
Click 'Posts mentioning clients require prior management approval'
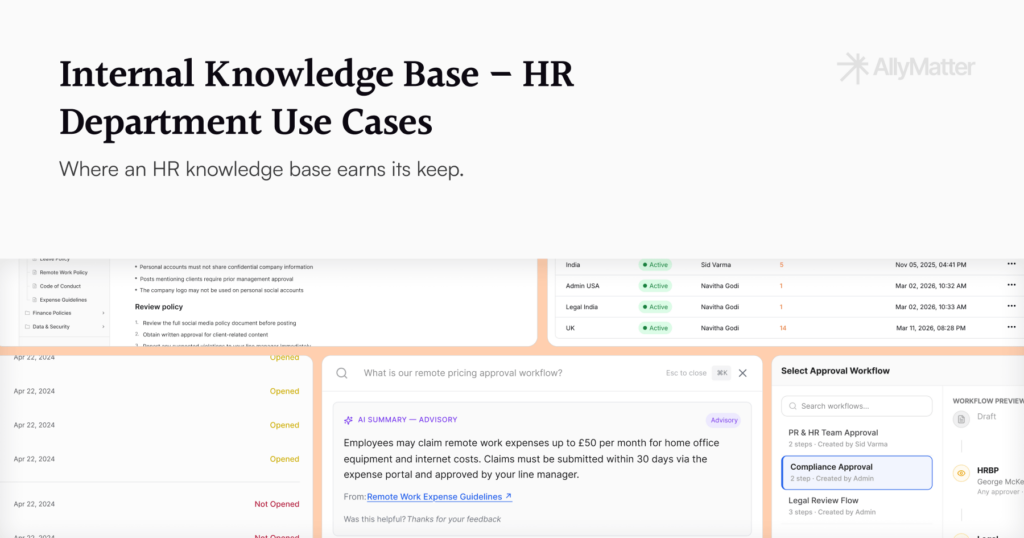coord(216,279)
